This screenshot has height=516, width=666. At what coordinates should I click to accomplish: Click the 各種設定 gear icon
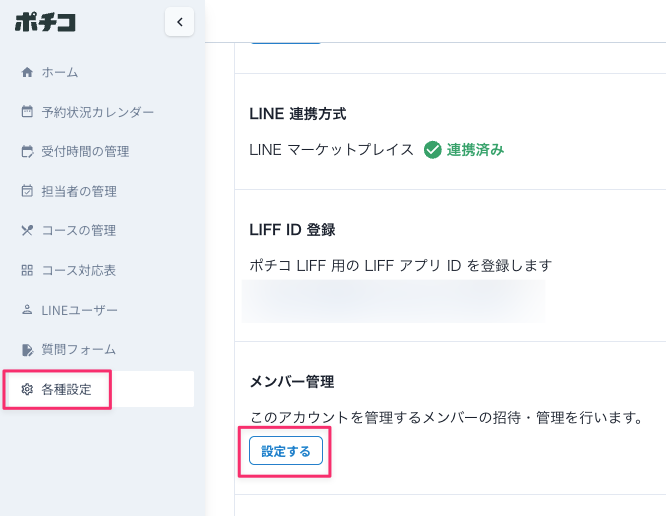27,389
